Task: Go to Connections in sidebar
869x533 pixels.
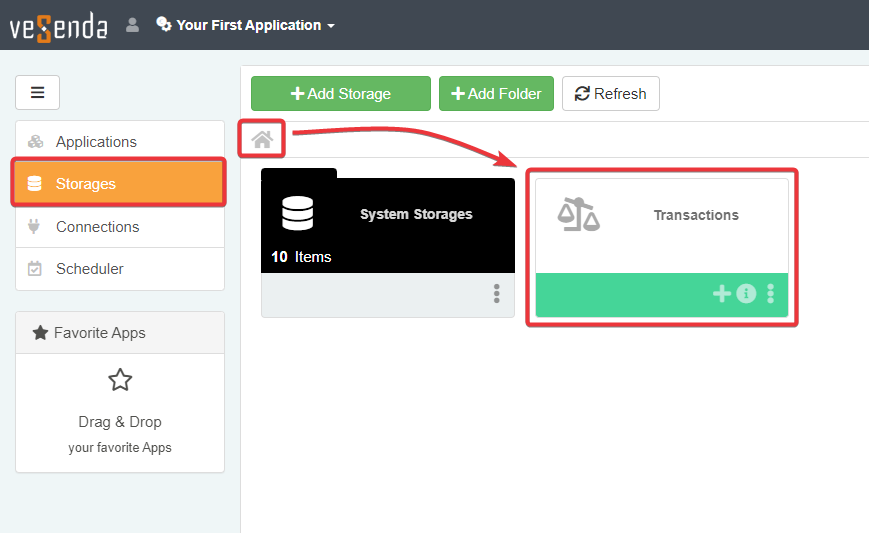Action: 97,227
